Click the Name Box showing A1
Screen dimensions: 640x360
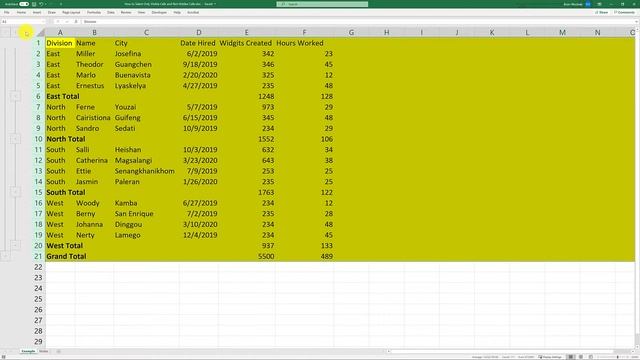point(23,22)
